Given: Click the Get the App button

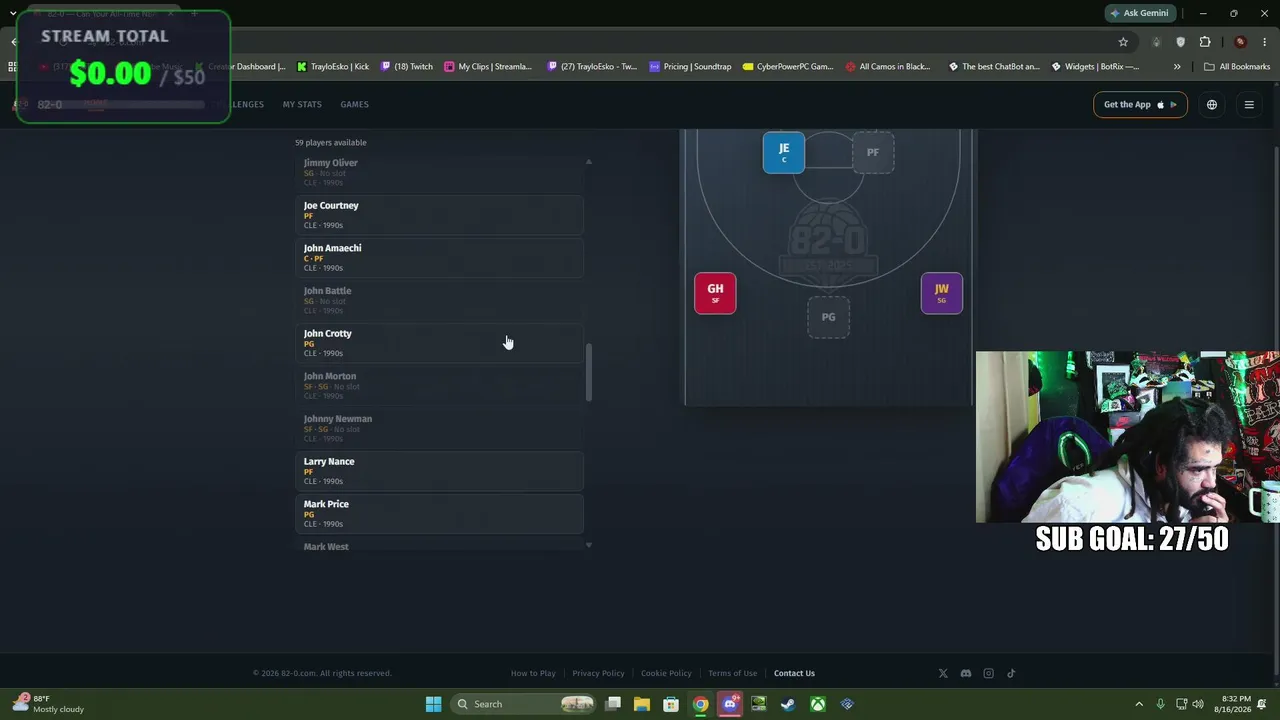Looking at the screenshot, I should point(1140,104).
